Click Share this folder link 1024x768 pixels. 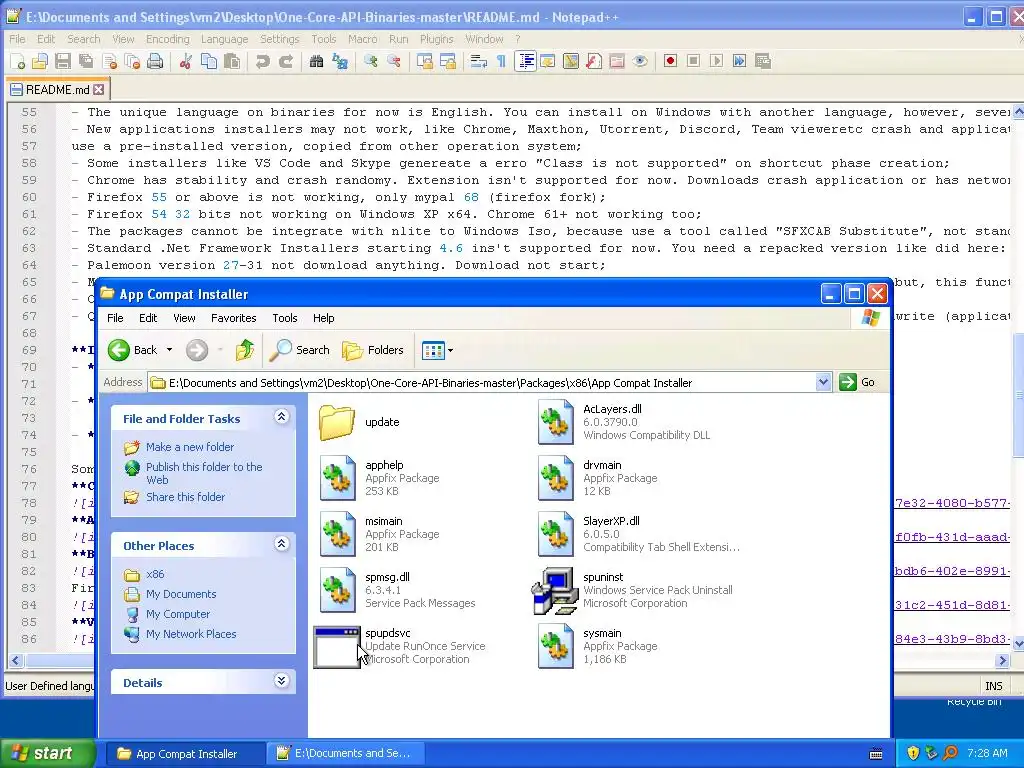(x=185, y=497)
